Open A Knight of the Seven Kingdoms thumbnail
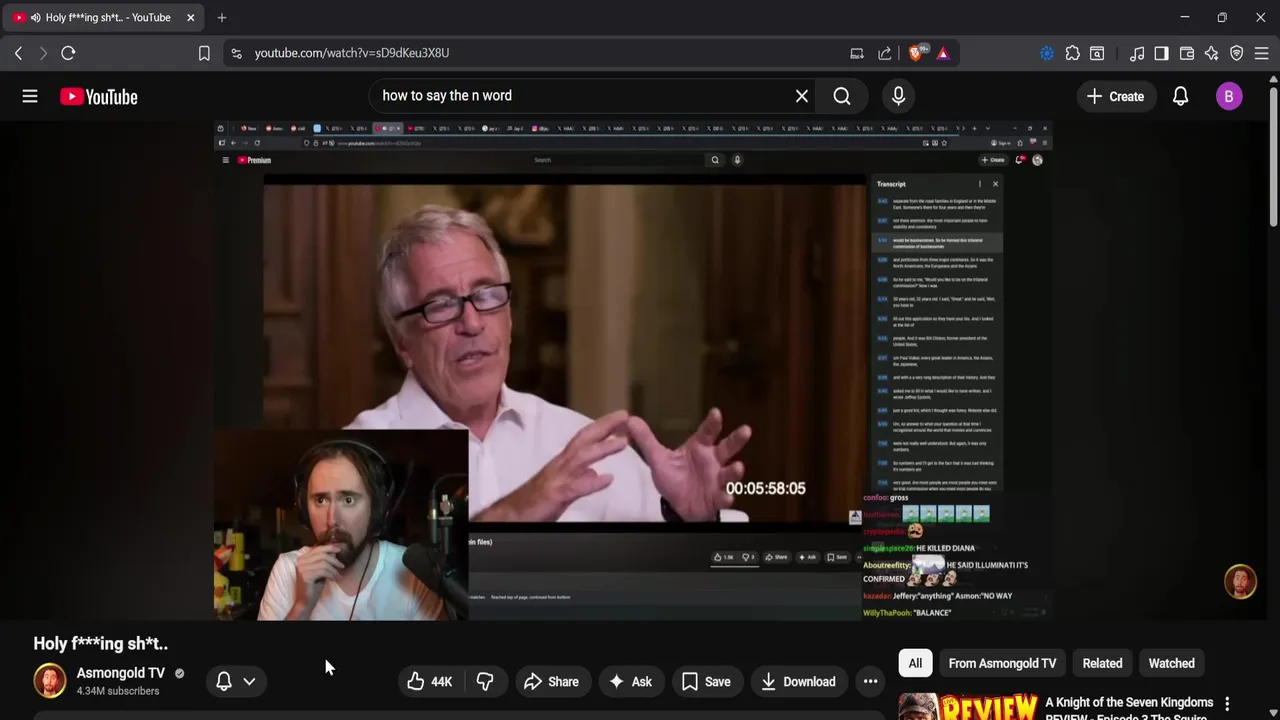 [x=968, y=706]
